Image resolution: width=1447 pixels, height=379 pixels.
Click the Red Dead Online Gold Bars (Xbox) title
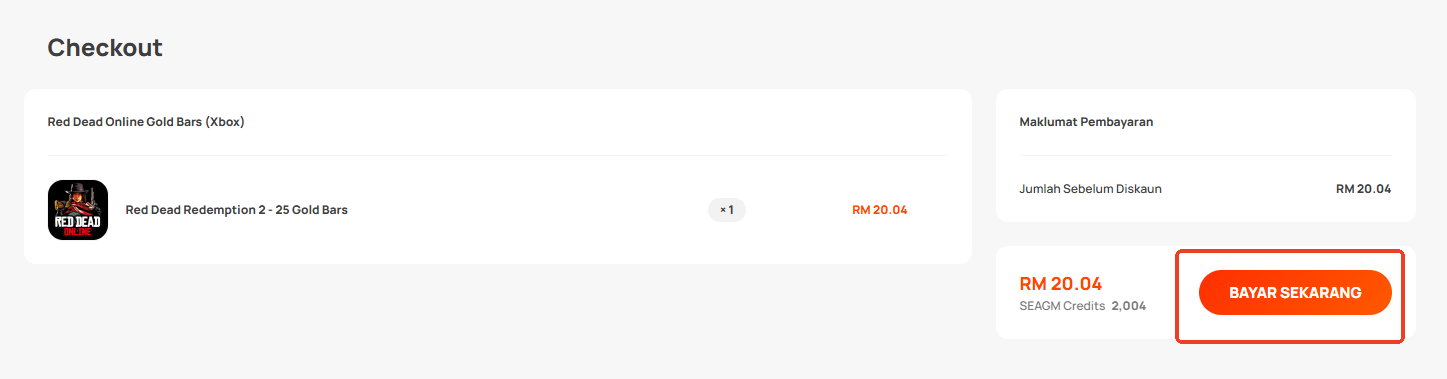146,122
